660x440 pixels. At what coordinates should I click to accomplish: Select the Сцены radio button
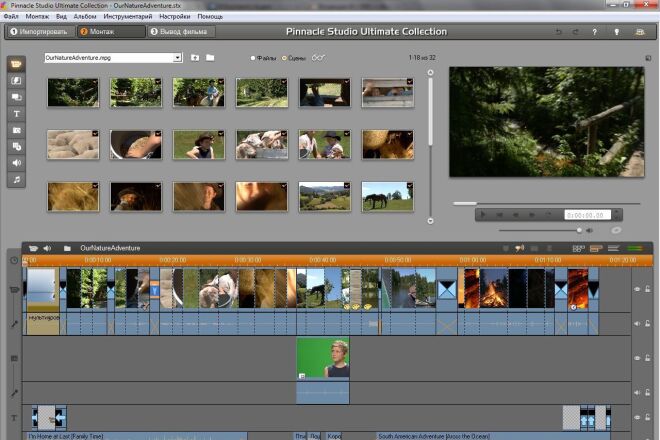pos(284,58)
